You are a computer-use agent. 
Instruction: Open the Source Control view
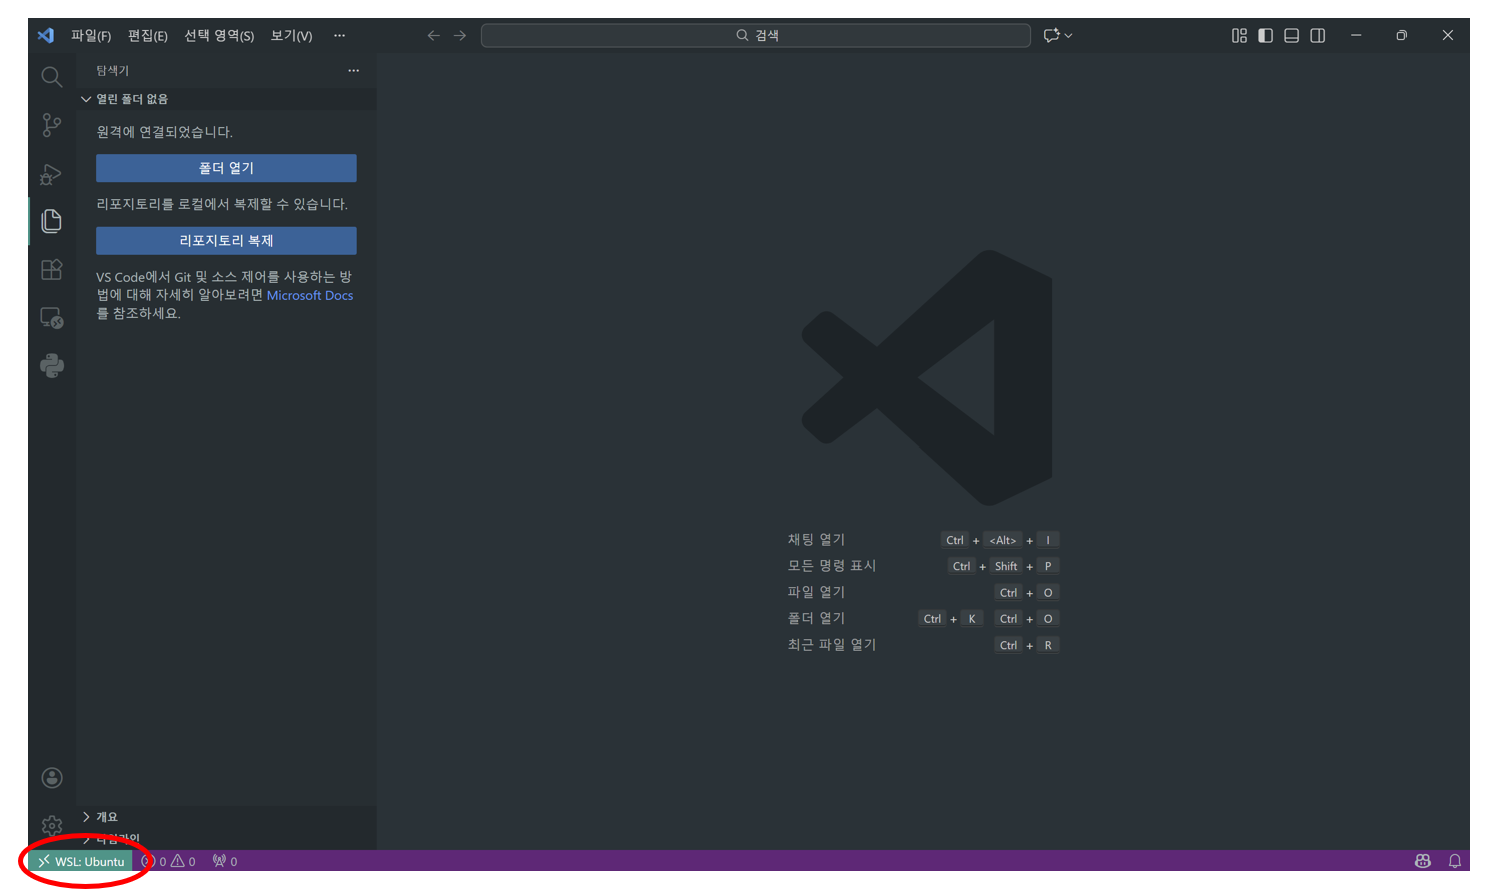point(52,125)
